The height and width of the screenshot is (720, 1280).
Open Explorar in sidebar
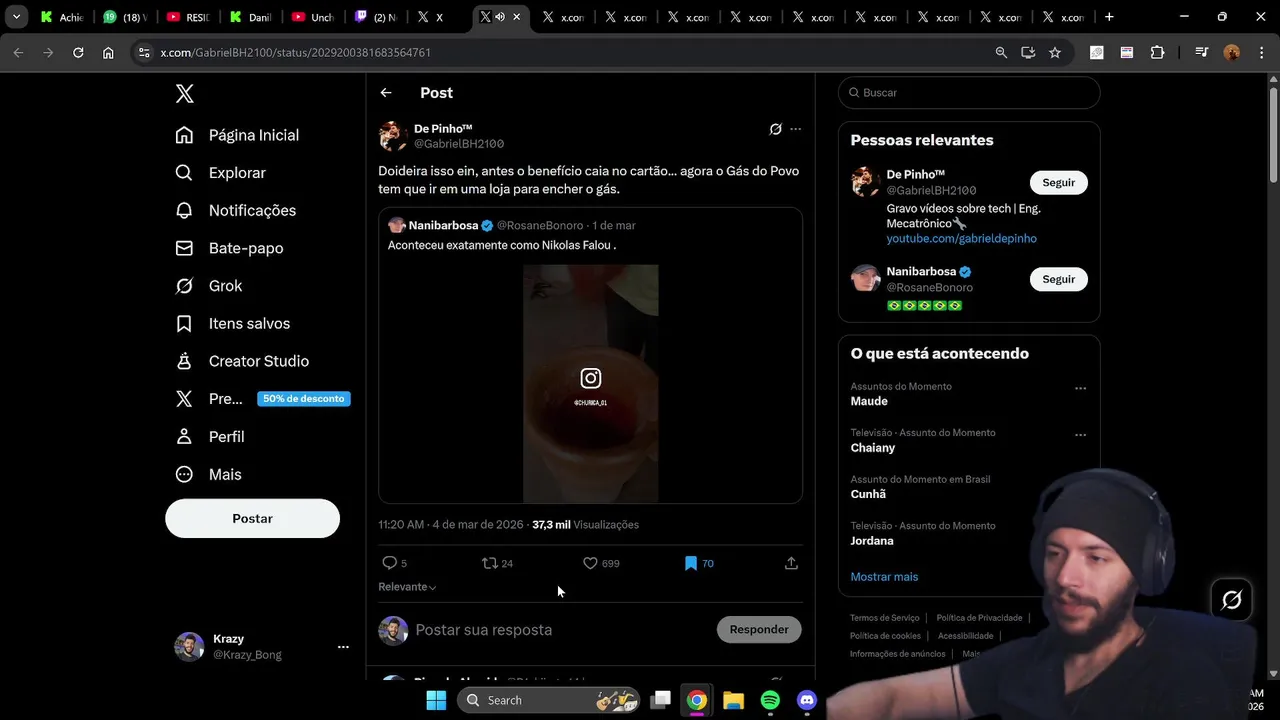click(220, 173)
